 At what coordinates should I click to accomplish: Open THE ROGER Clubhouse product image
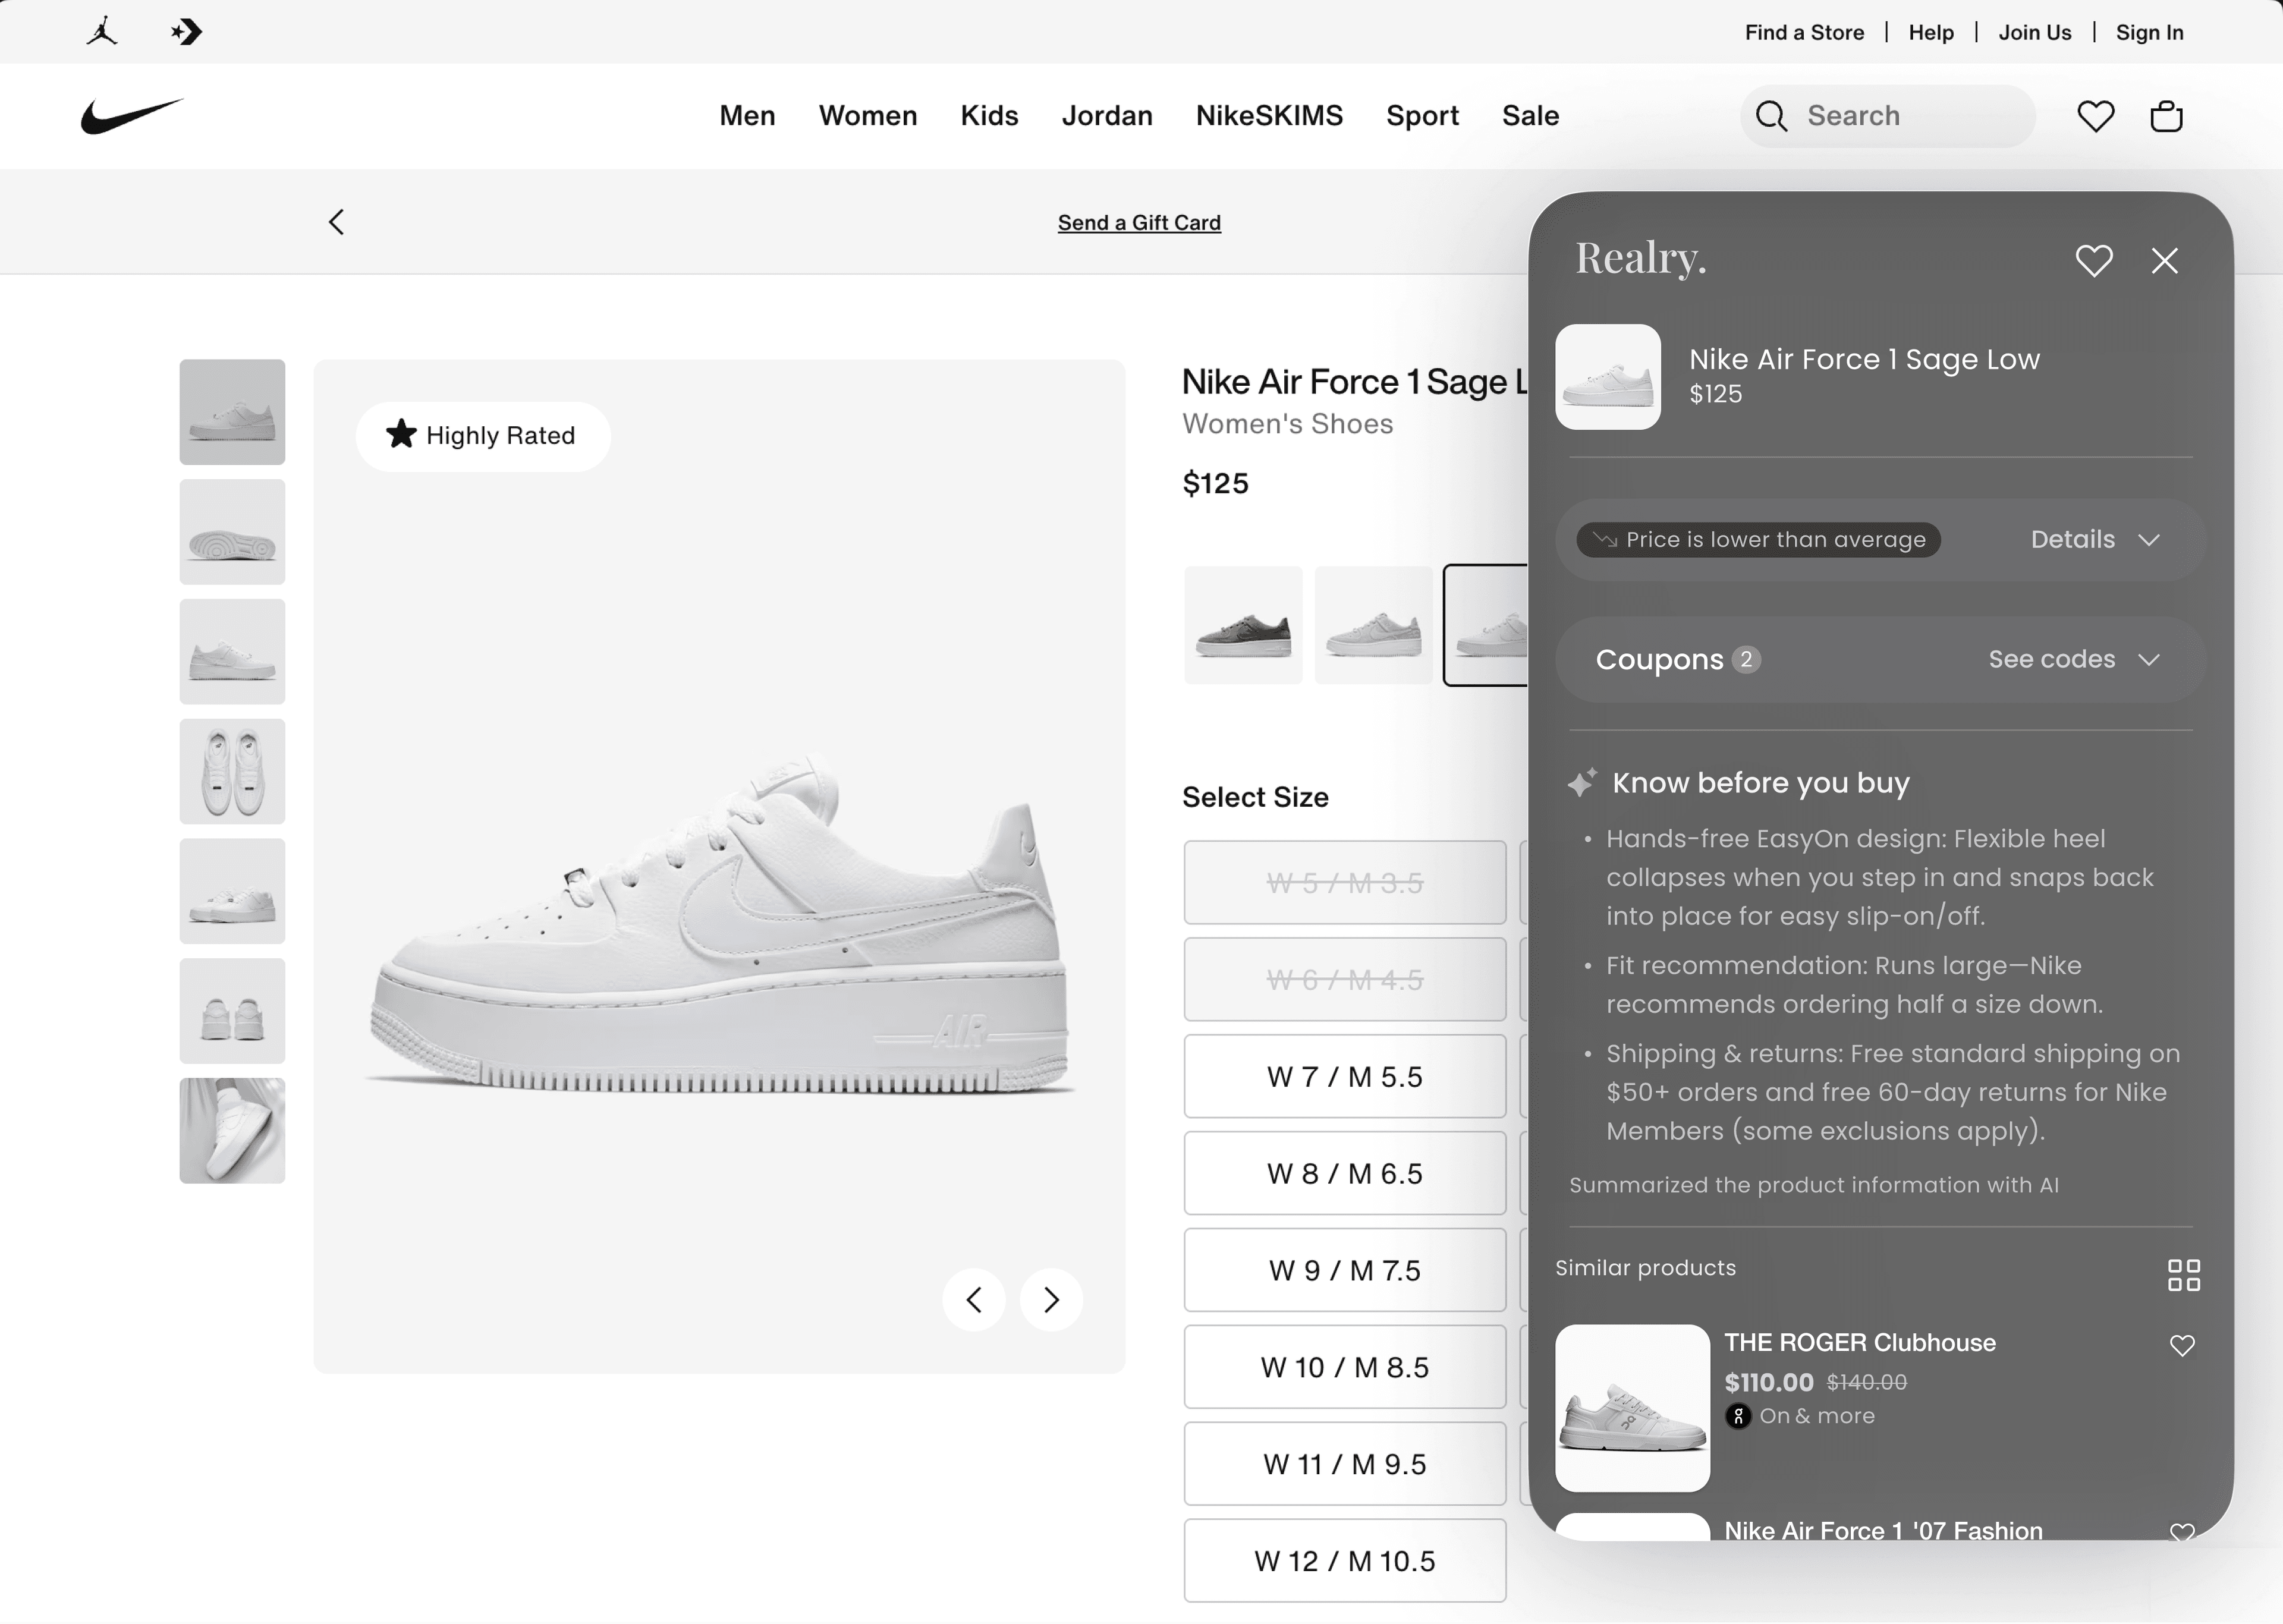point(1633,1409)
